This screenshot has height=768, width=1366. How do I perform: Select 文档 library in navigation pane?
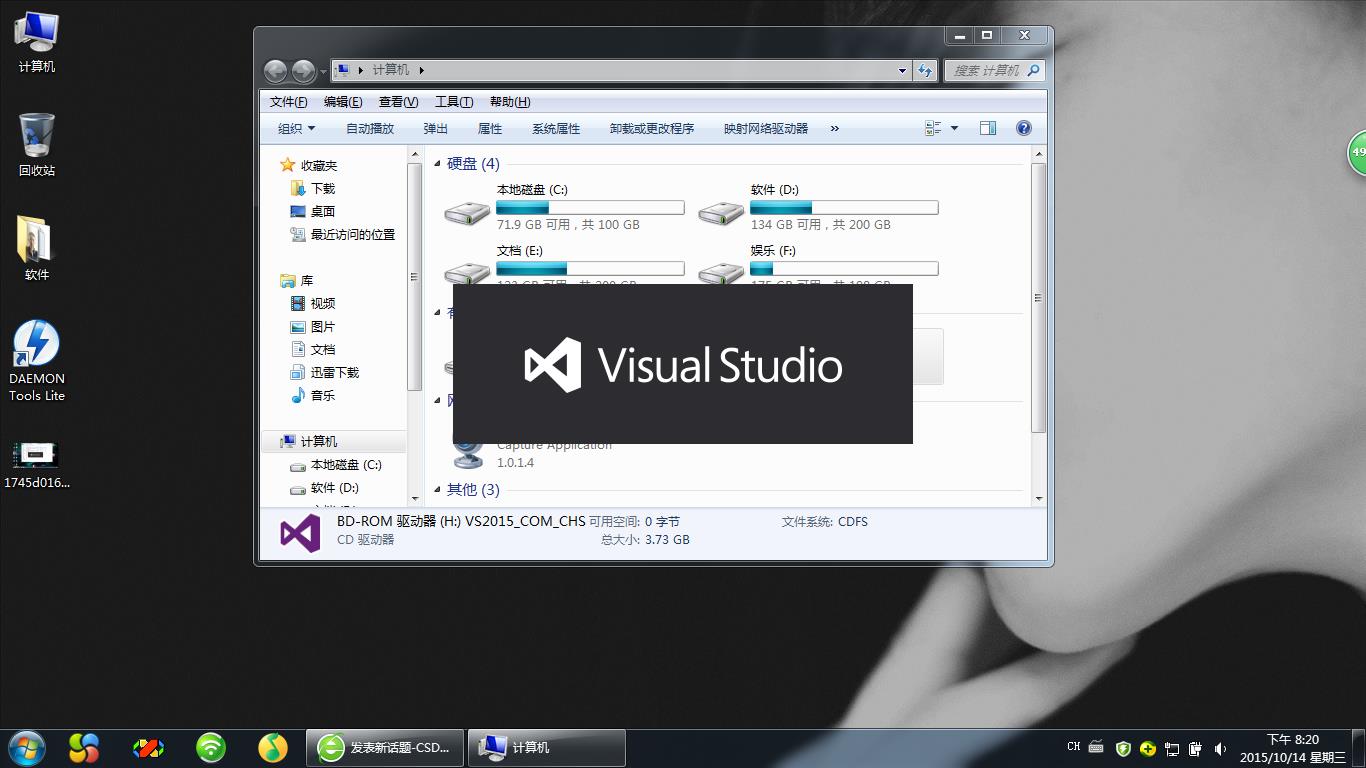pyautogui.click(x=312, y=349)
